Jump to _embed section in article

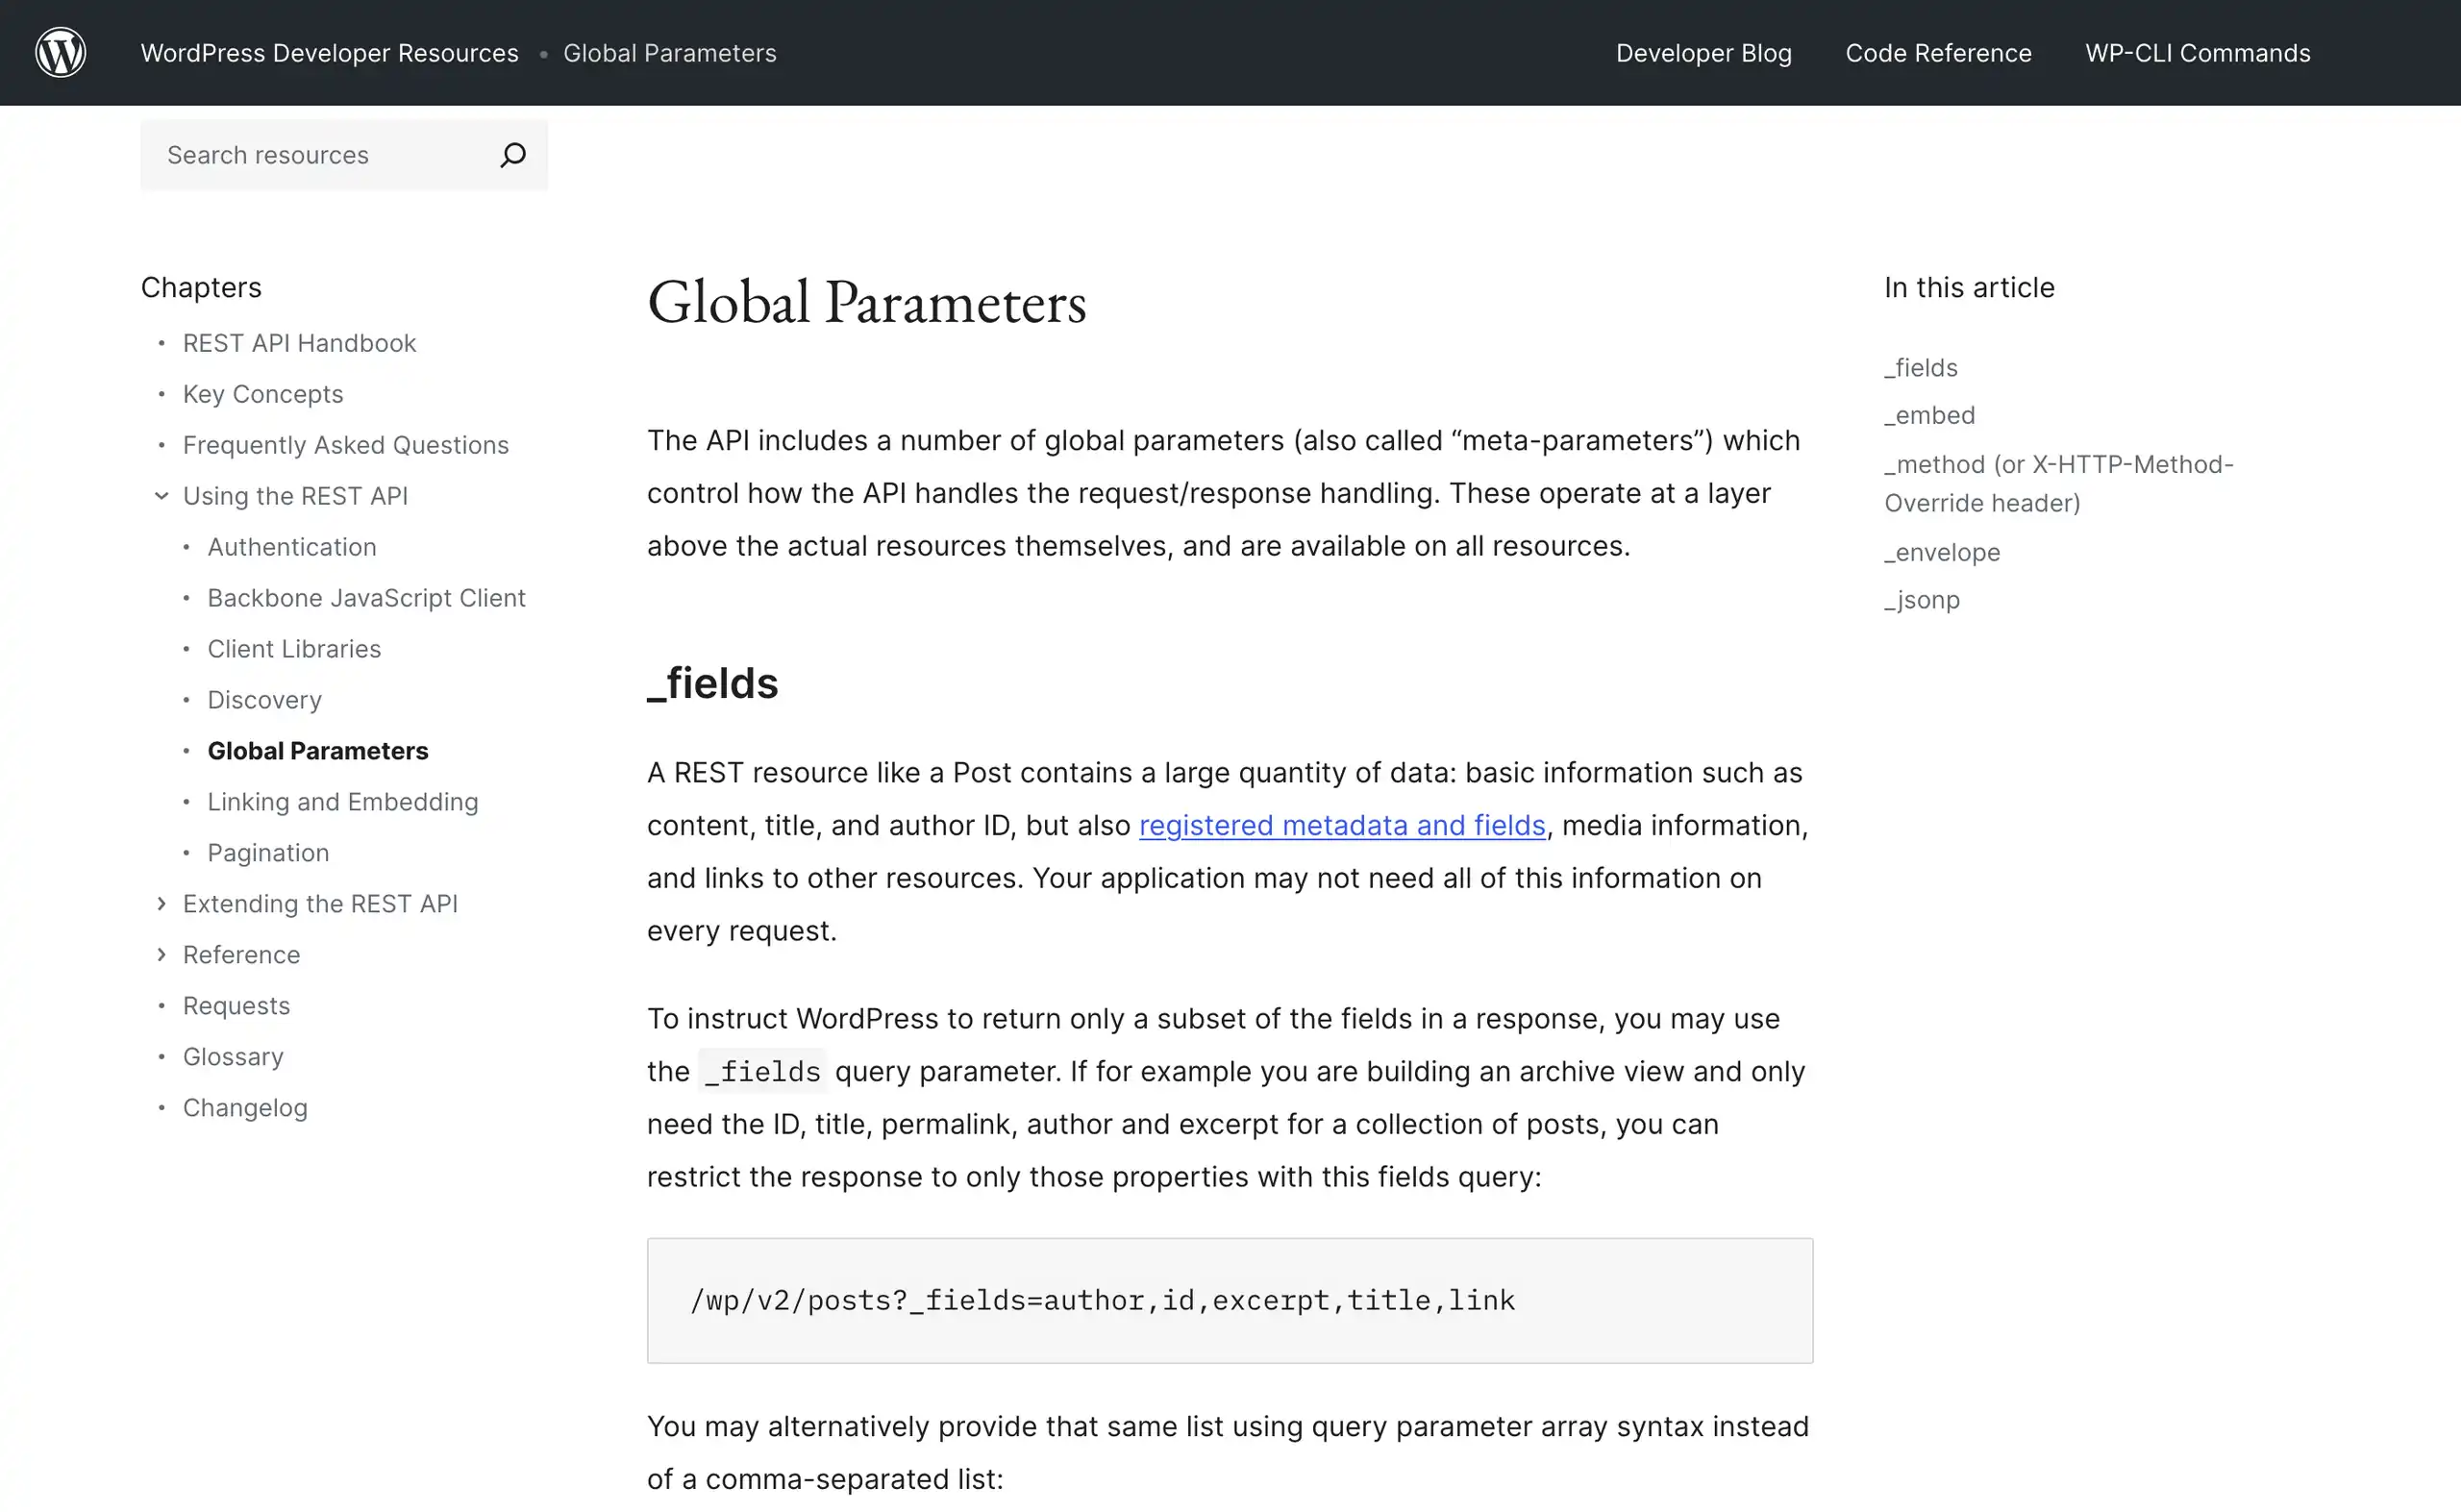pos(1930,415)
